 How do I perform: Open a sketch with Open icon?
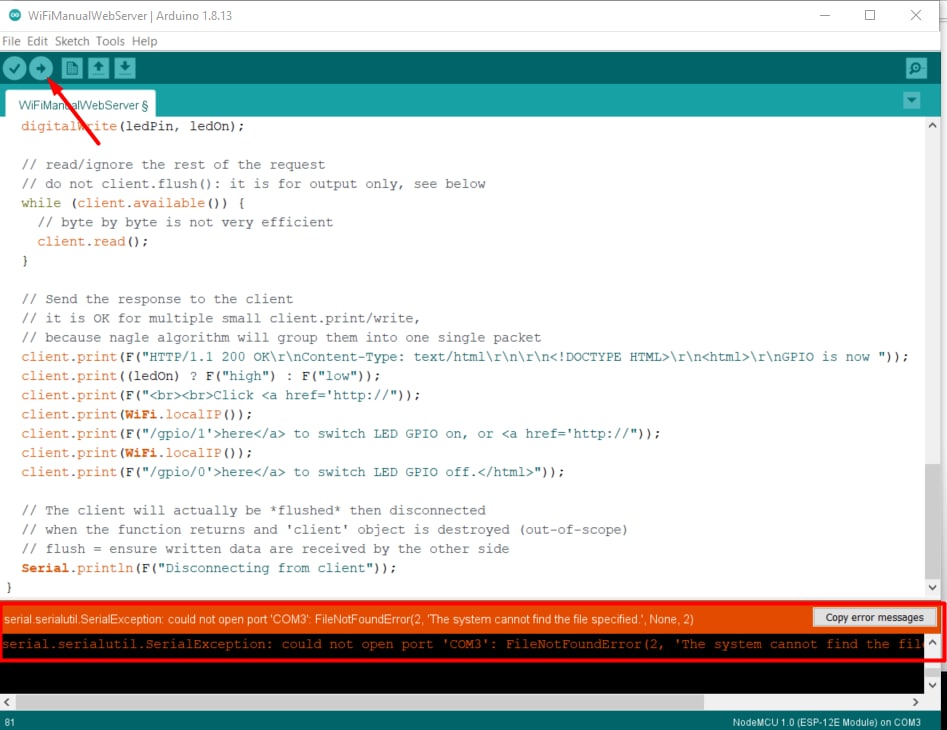click(x=98, y=68)
